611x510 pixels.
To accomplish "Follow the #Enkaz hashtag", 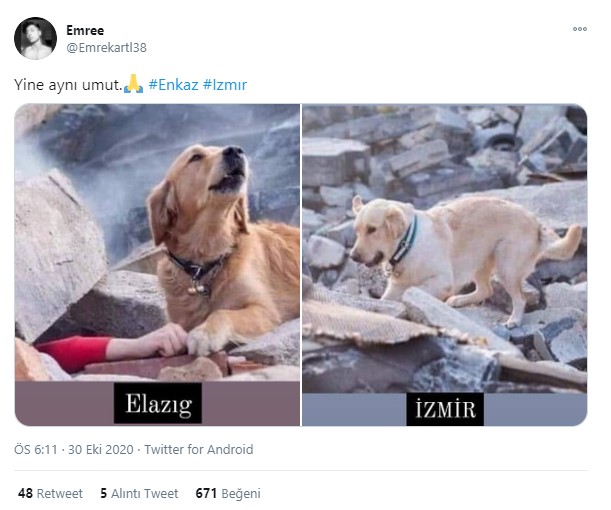I will pos(173,85).
